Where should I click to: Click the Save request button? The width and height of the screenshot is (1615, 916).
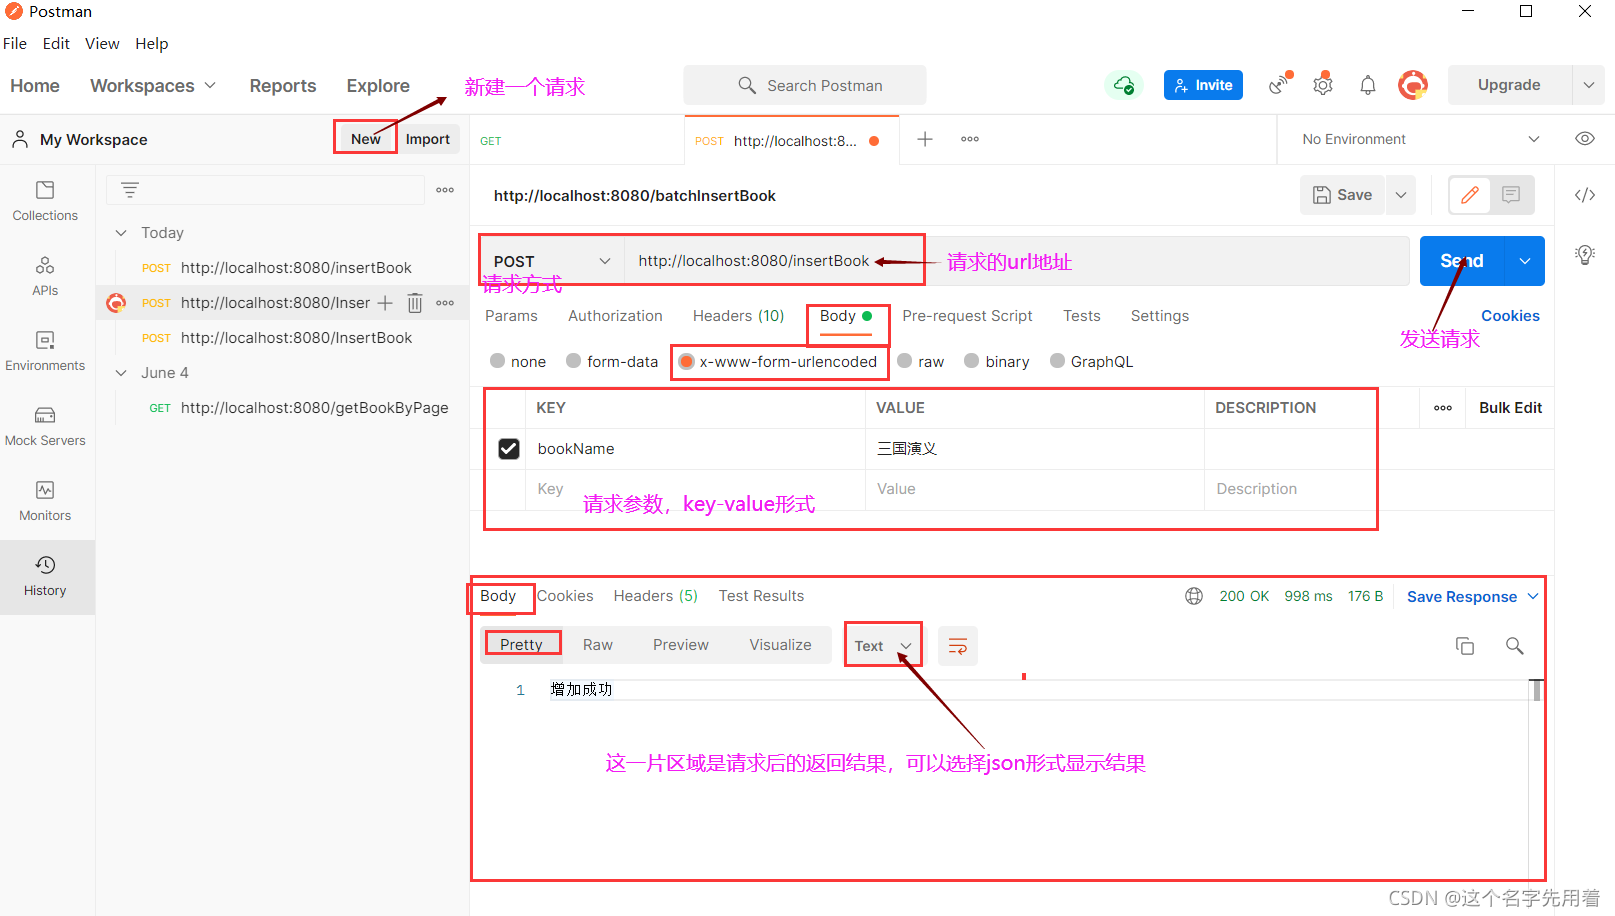click(x=1342, y=195)
